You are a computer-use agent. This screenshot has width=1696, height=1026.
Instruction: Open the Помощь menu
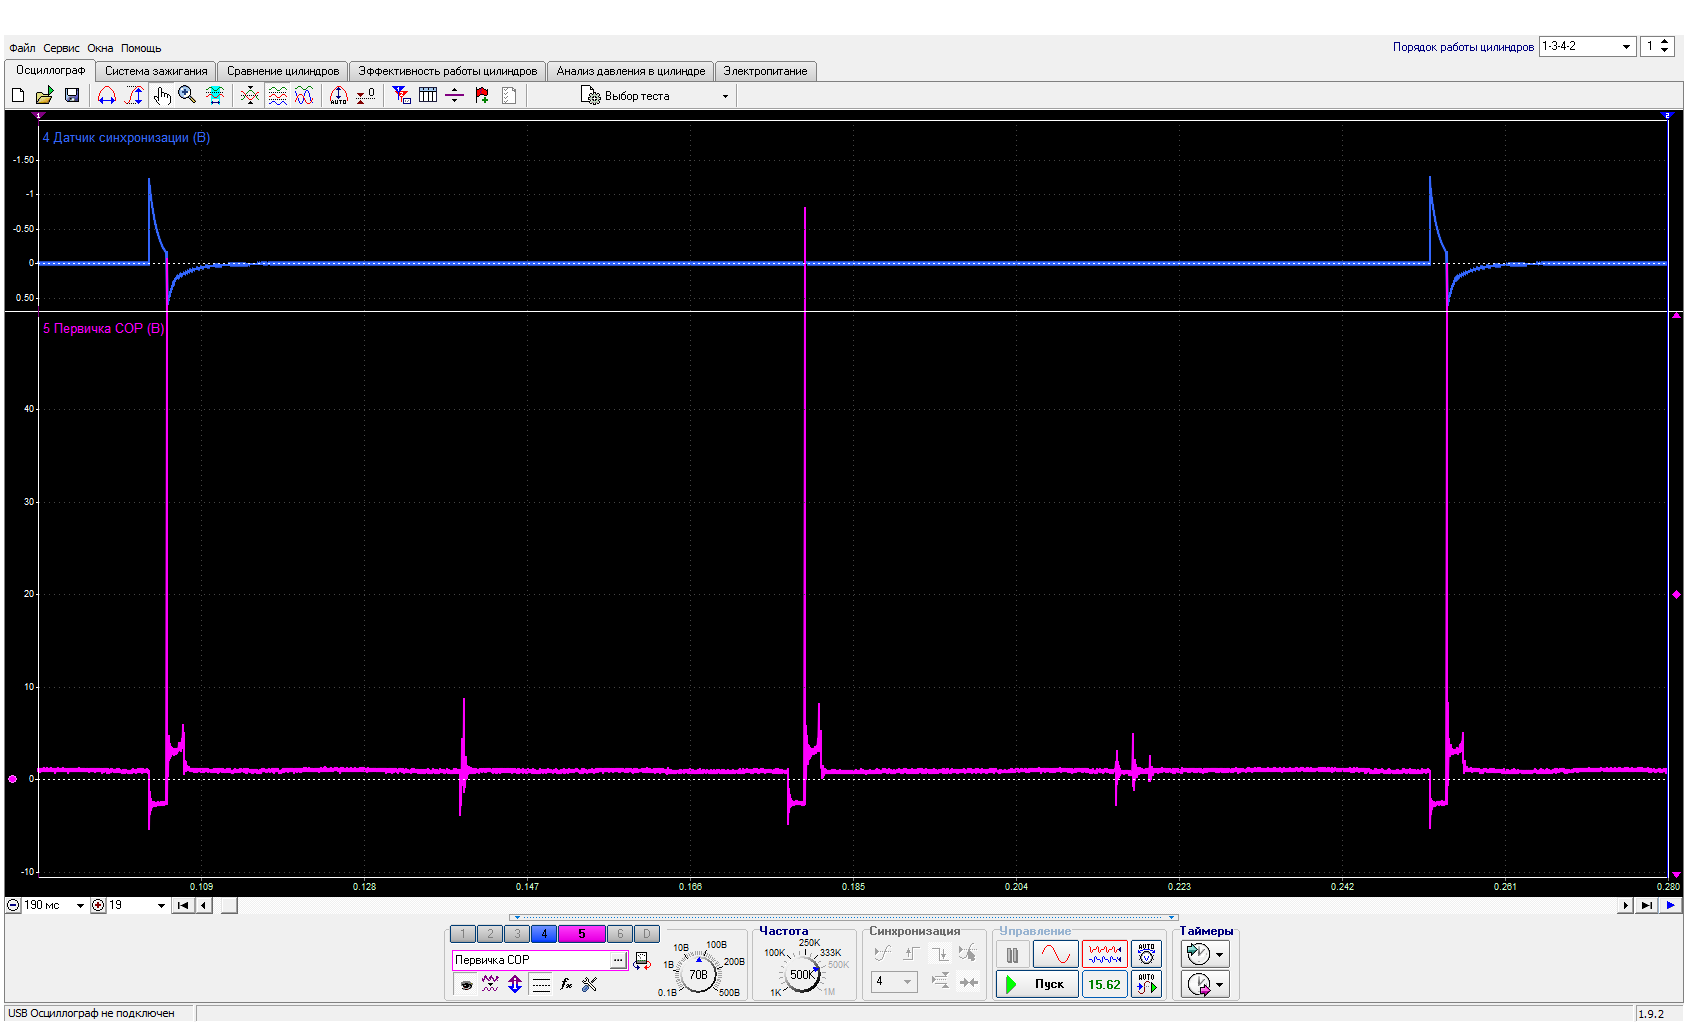[141, 48]
